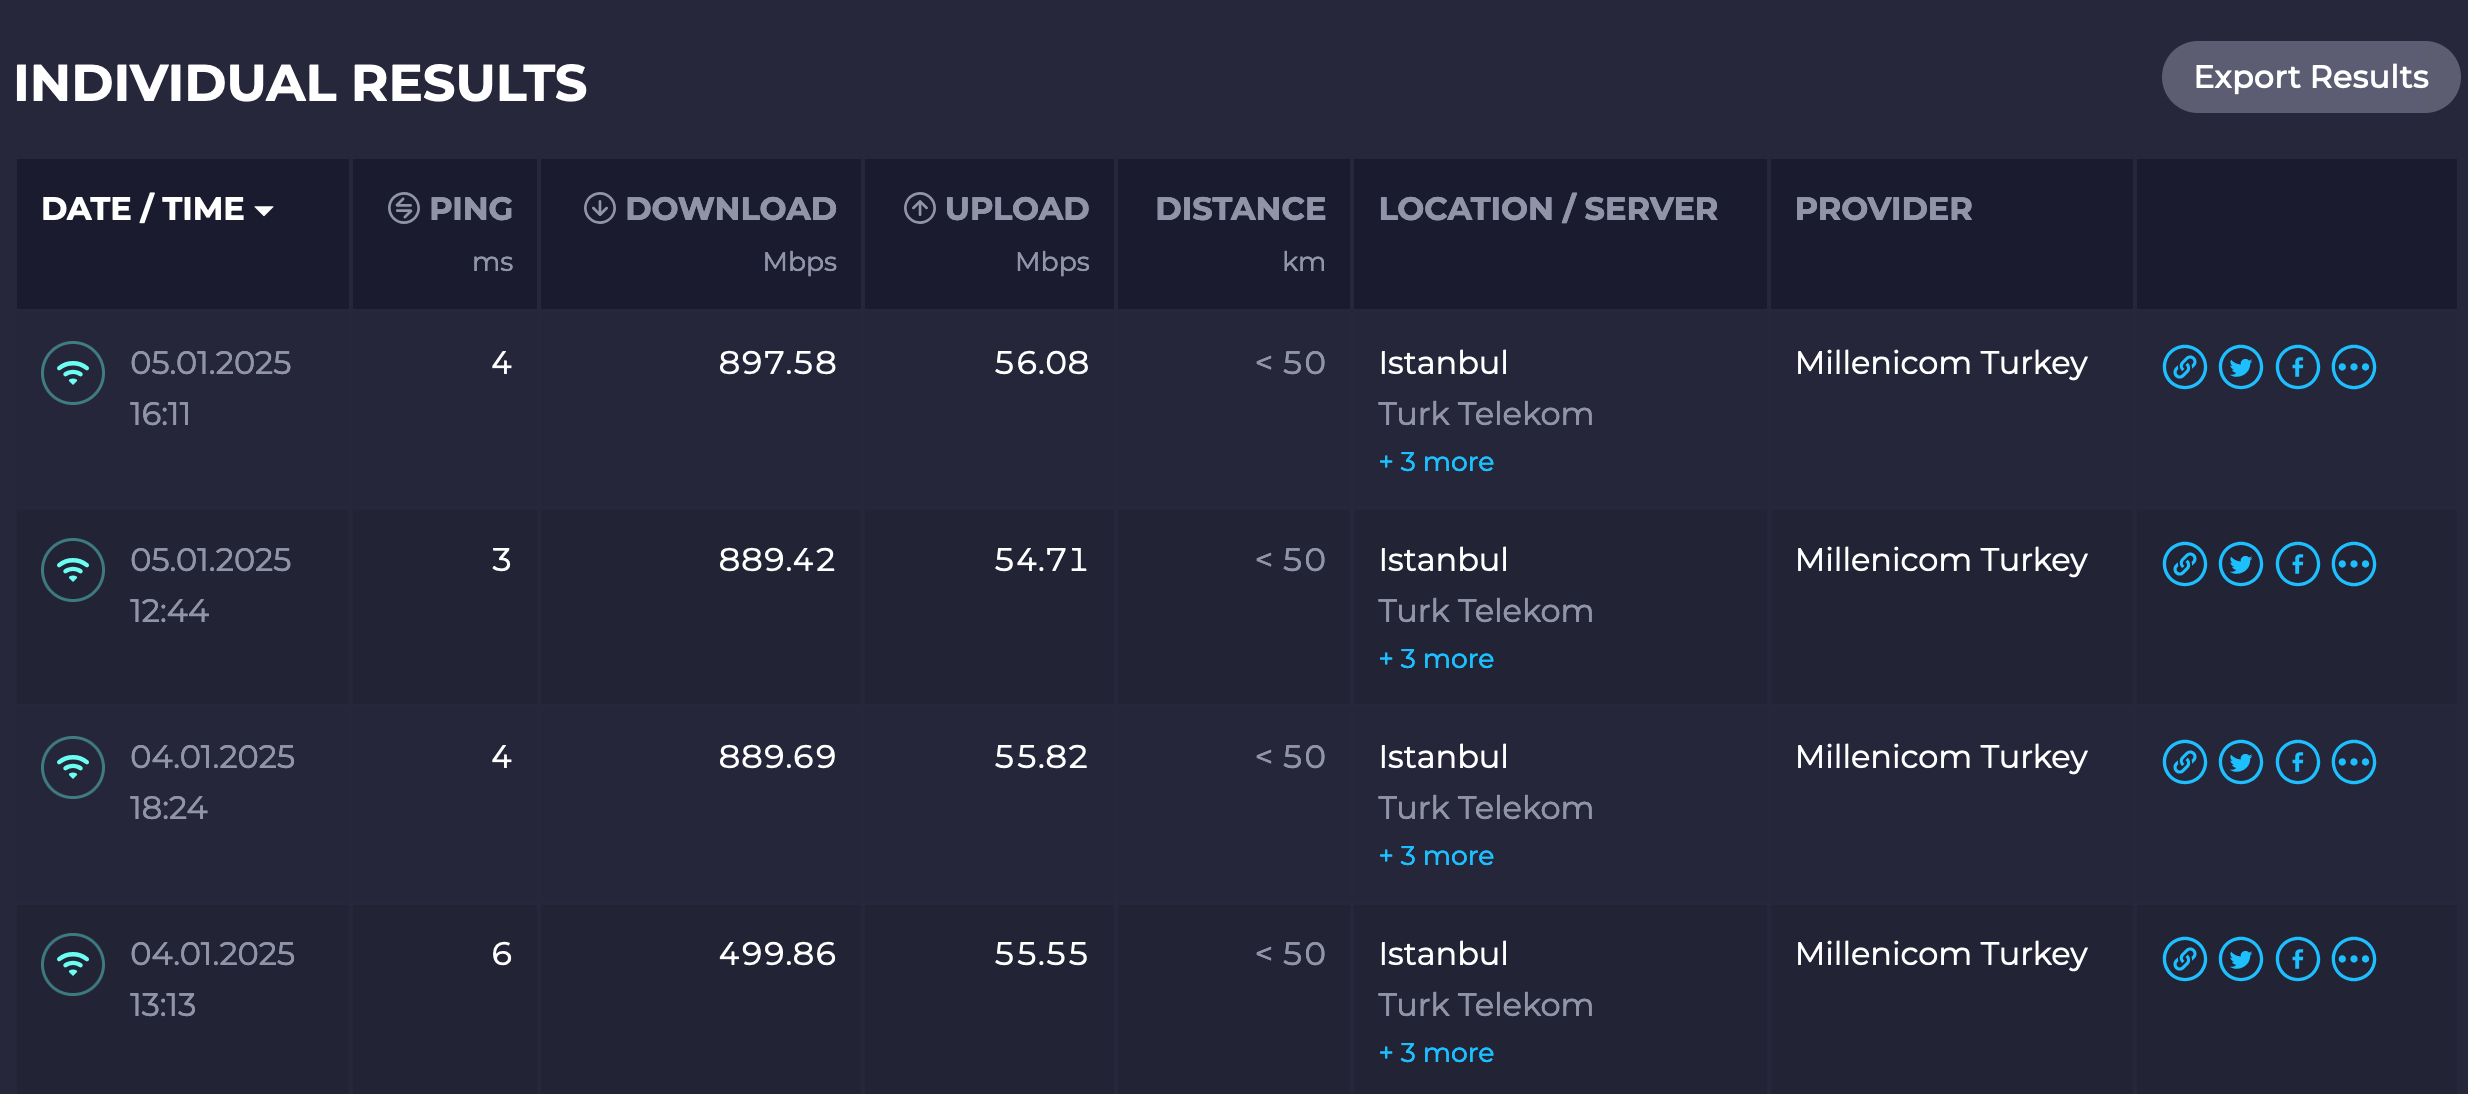Click the Export Results button
This screenshot has width=2468, height=1094.
point(2311,77)
